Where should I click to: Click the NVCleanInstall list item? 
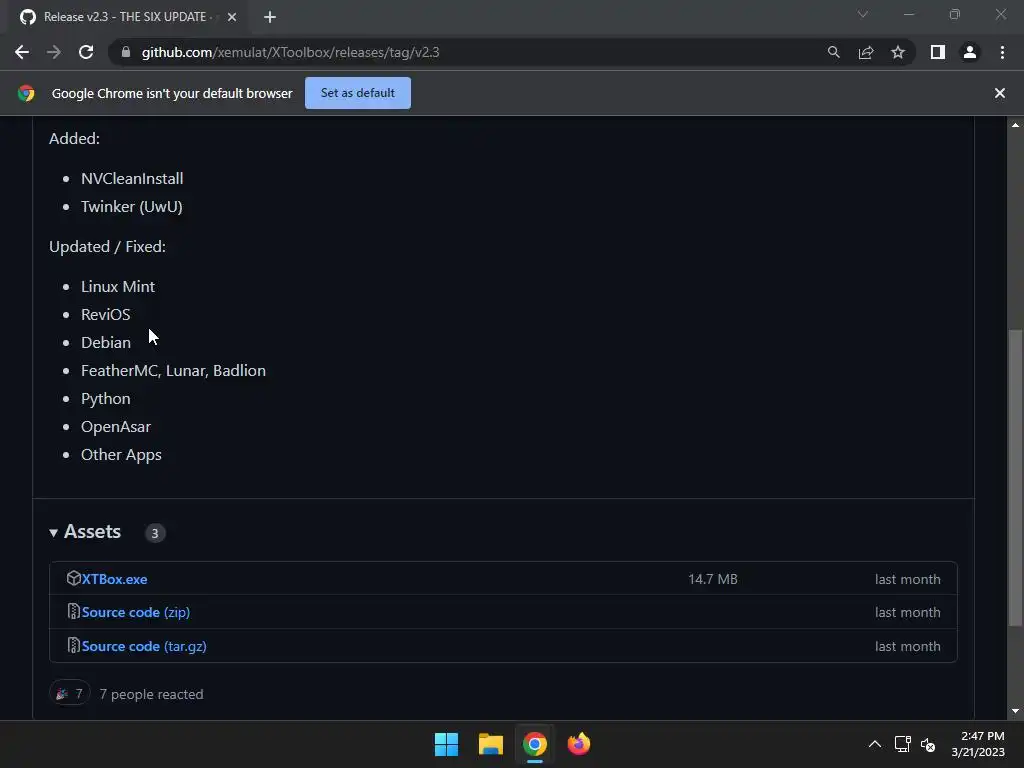tap(132, 178)
